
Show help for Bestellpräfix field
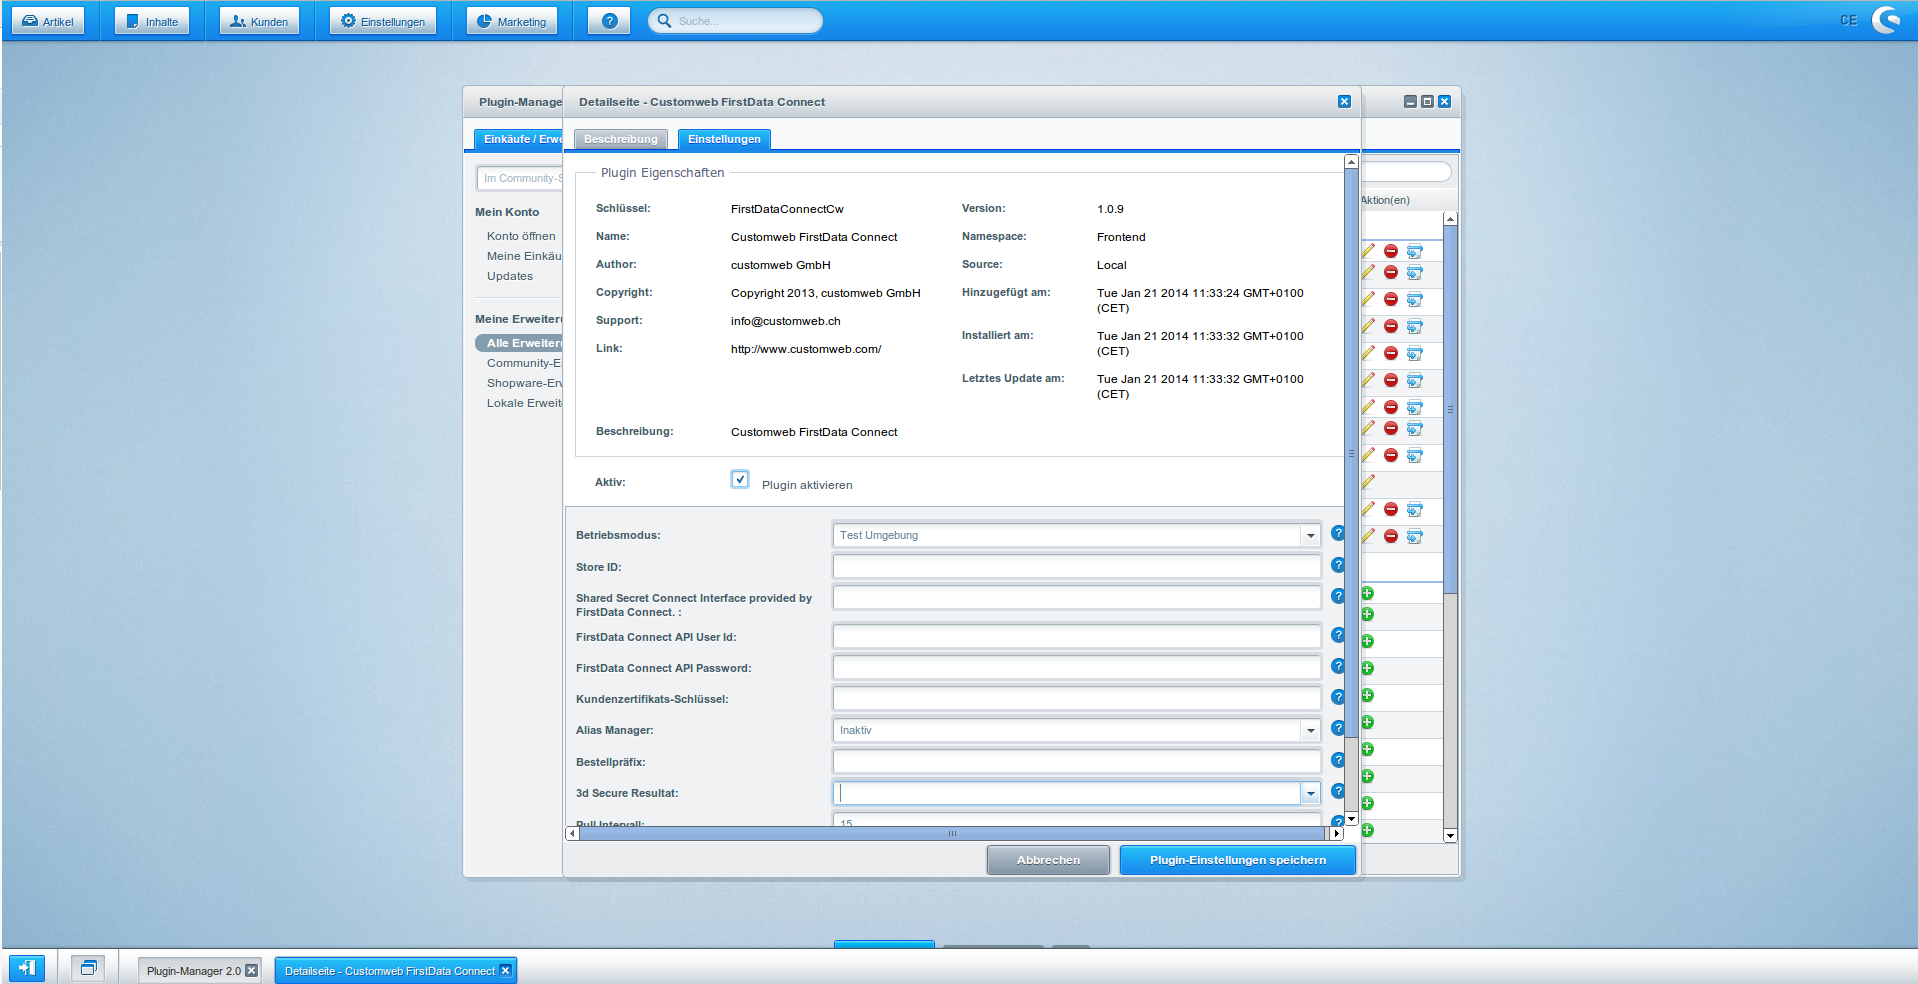[1337, 761]
